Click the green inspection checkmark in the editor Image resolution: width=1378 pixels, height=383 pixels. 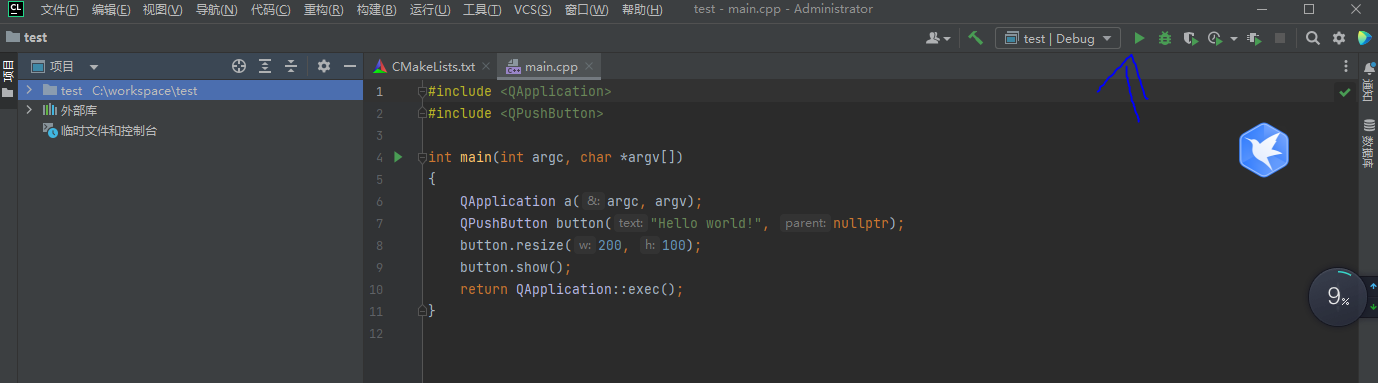point(1345,92)
